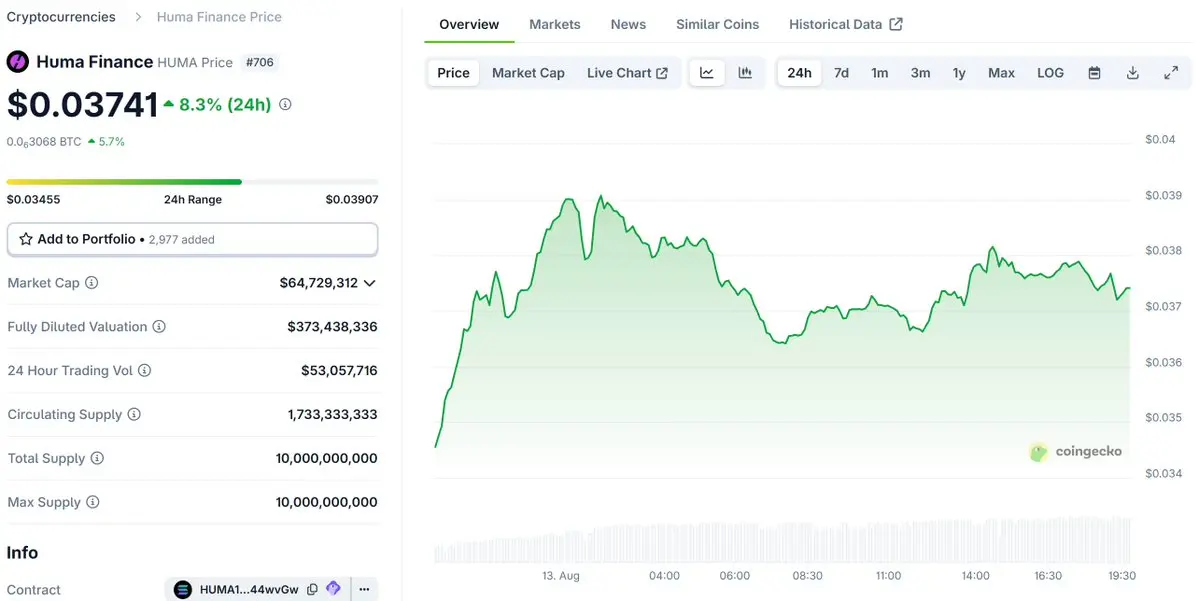Viewport: 1199px width, 601px height.
Task: Switch to the candlestick chart view icon
Action: tap(745, 73)
